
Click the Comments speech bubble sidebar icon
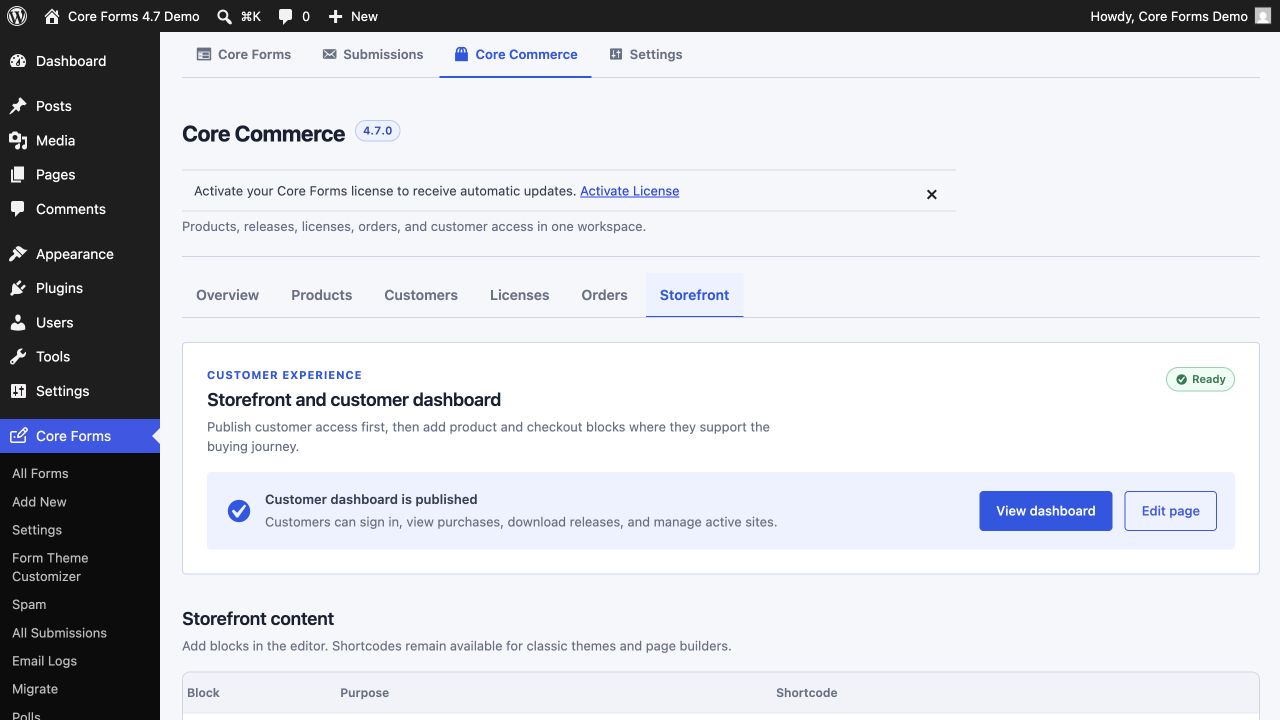point(18,209)
